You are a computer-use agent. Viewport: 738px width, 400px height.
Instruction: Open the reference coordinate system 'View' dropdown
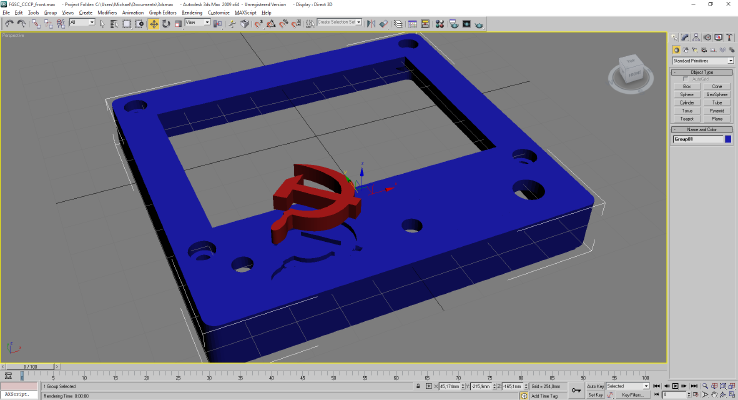click(x=197, y=22)
